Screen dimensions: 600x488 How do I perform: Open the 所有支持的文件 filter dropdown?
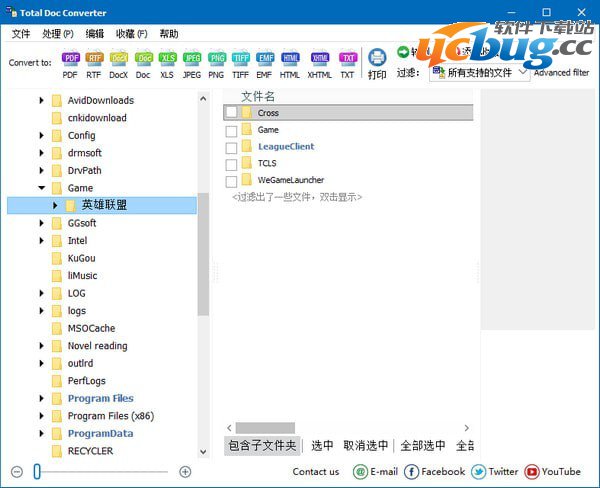tap(480, 72)
